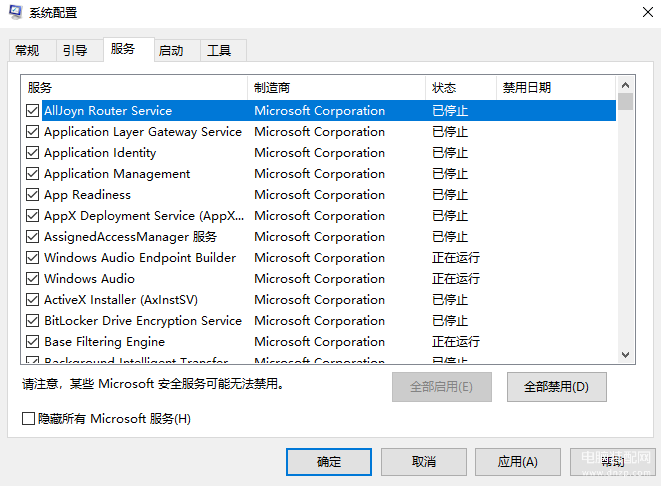Toggle App Readiness checkbox

32,195
